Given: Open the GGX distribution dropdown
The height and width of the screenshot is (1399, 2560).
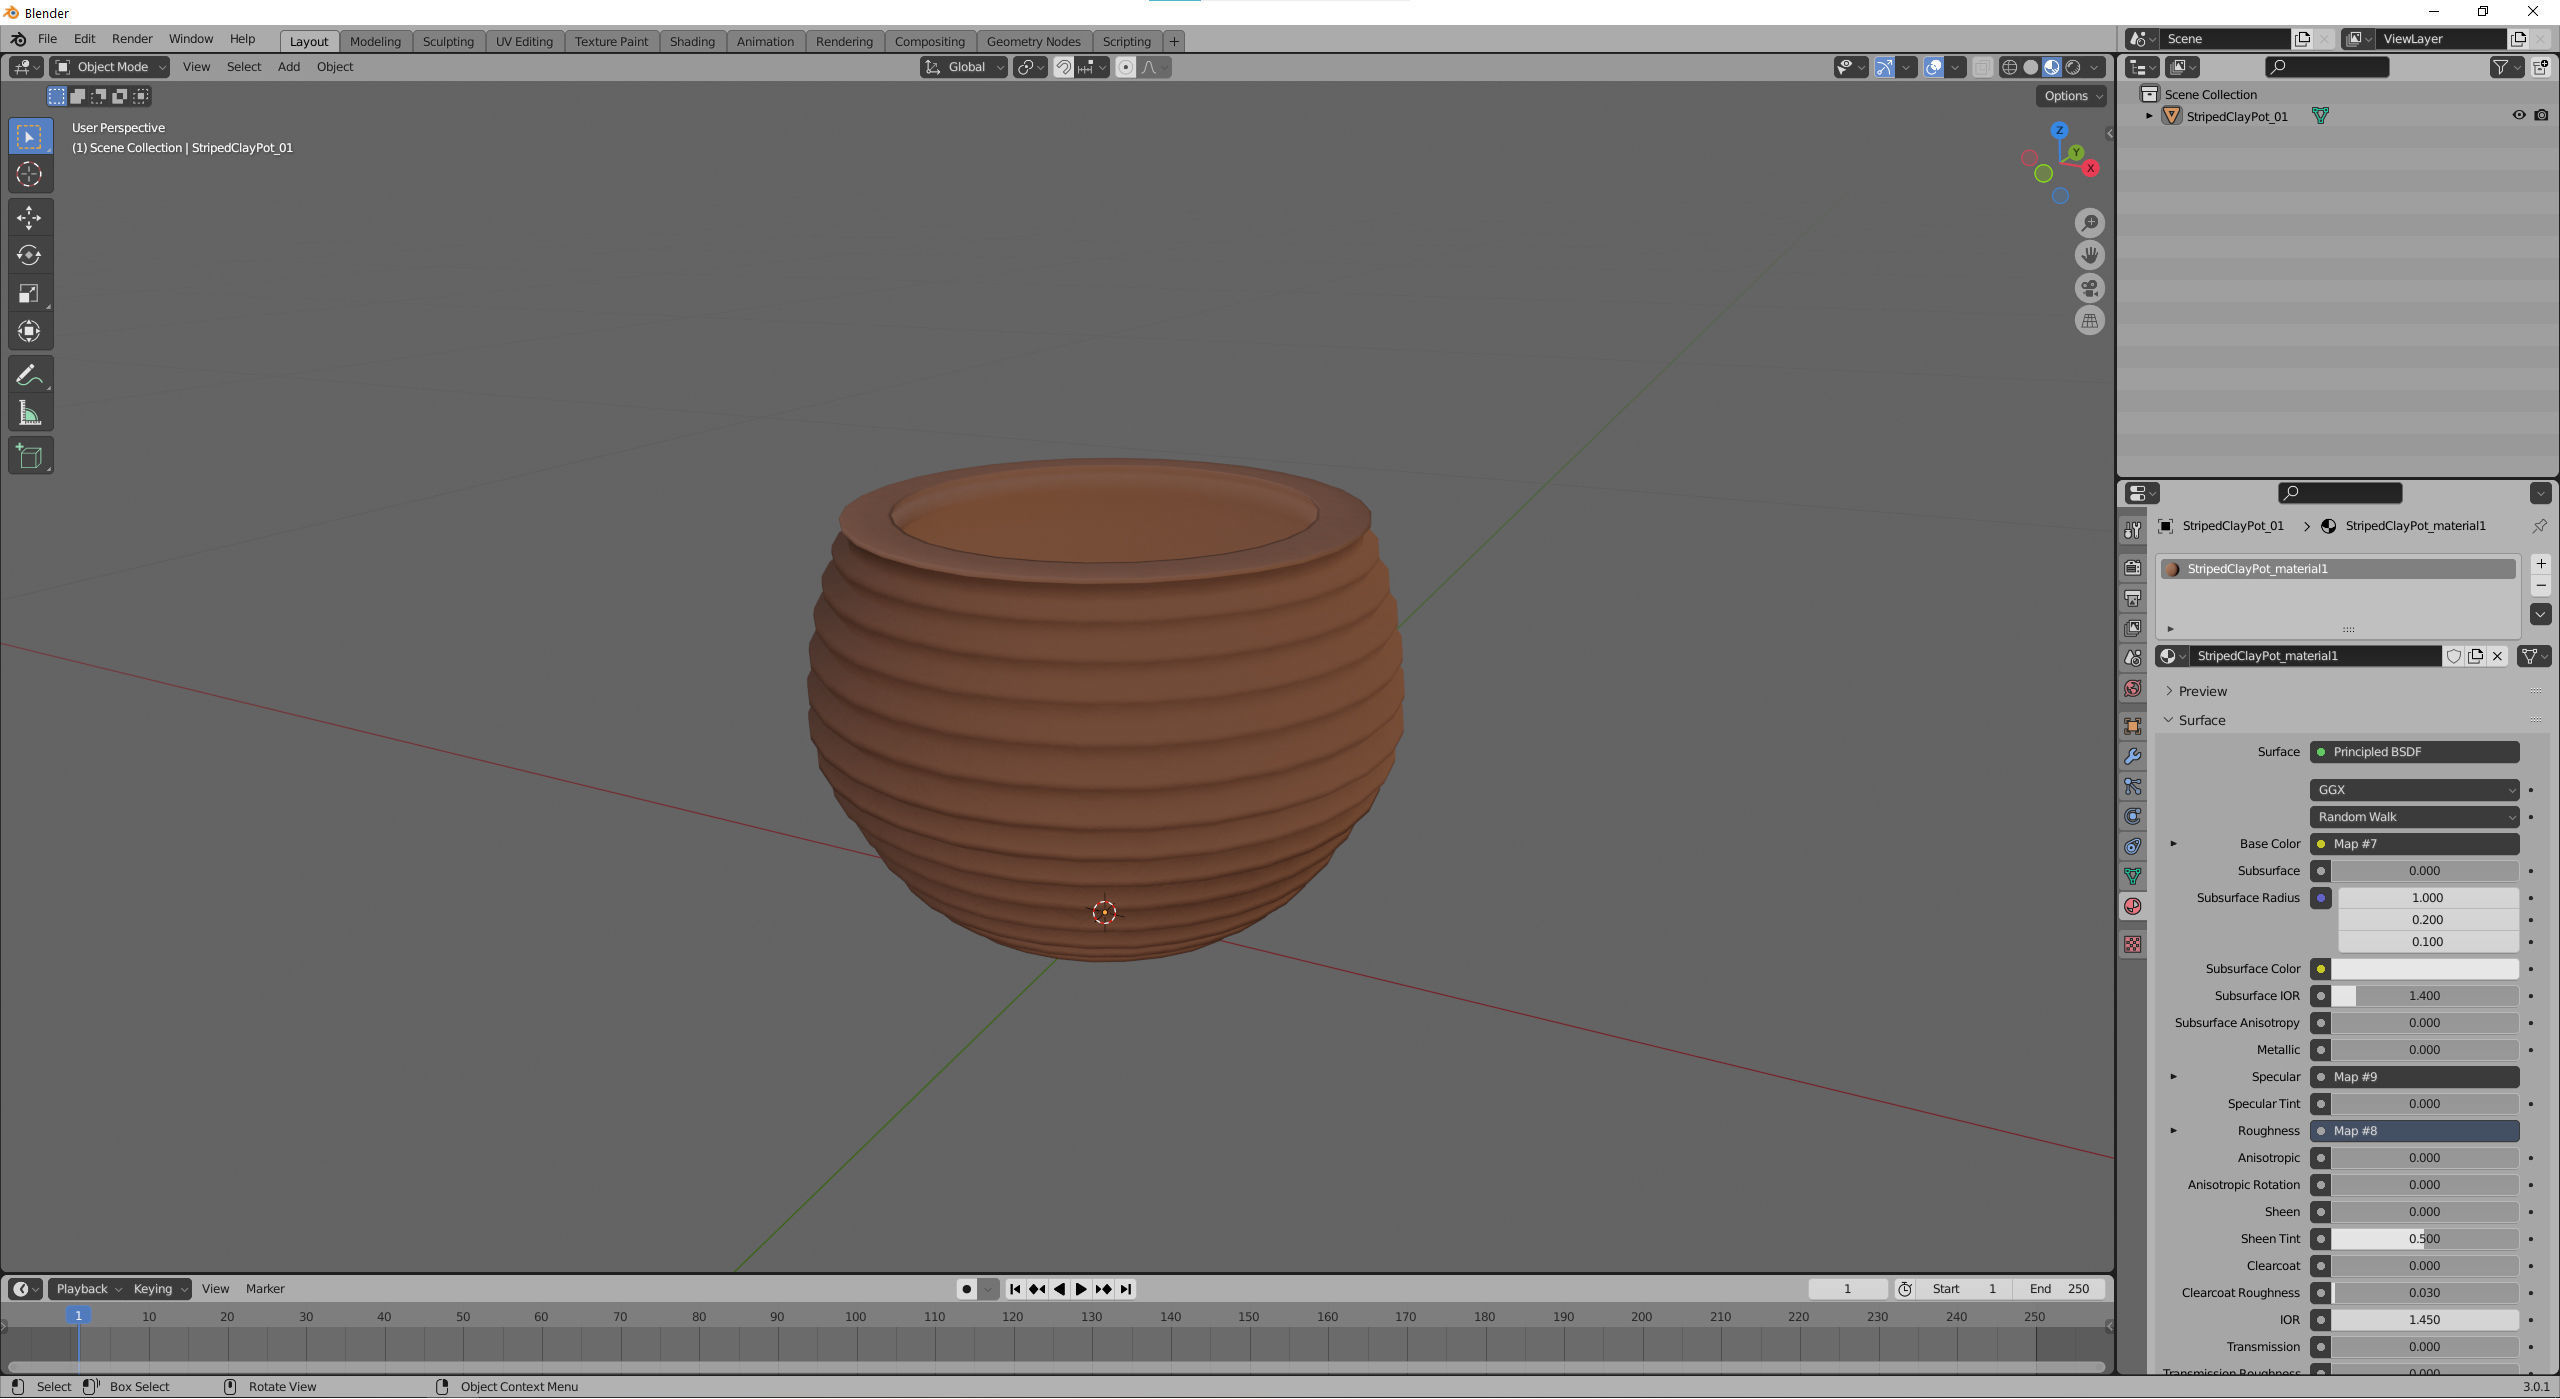Looking at the screenshot, I should (x=2414, y=790).
